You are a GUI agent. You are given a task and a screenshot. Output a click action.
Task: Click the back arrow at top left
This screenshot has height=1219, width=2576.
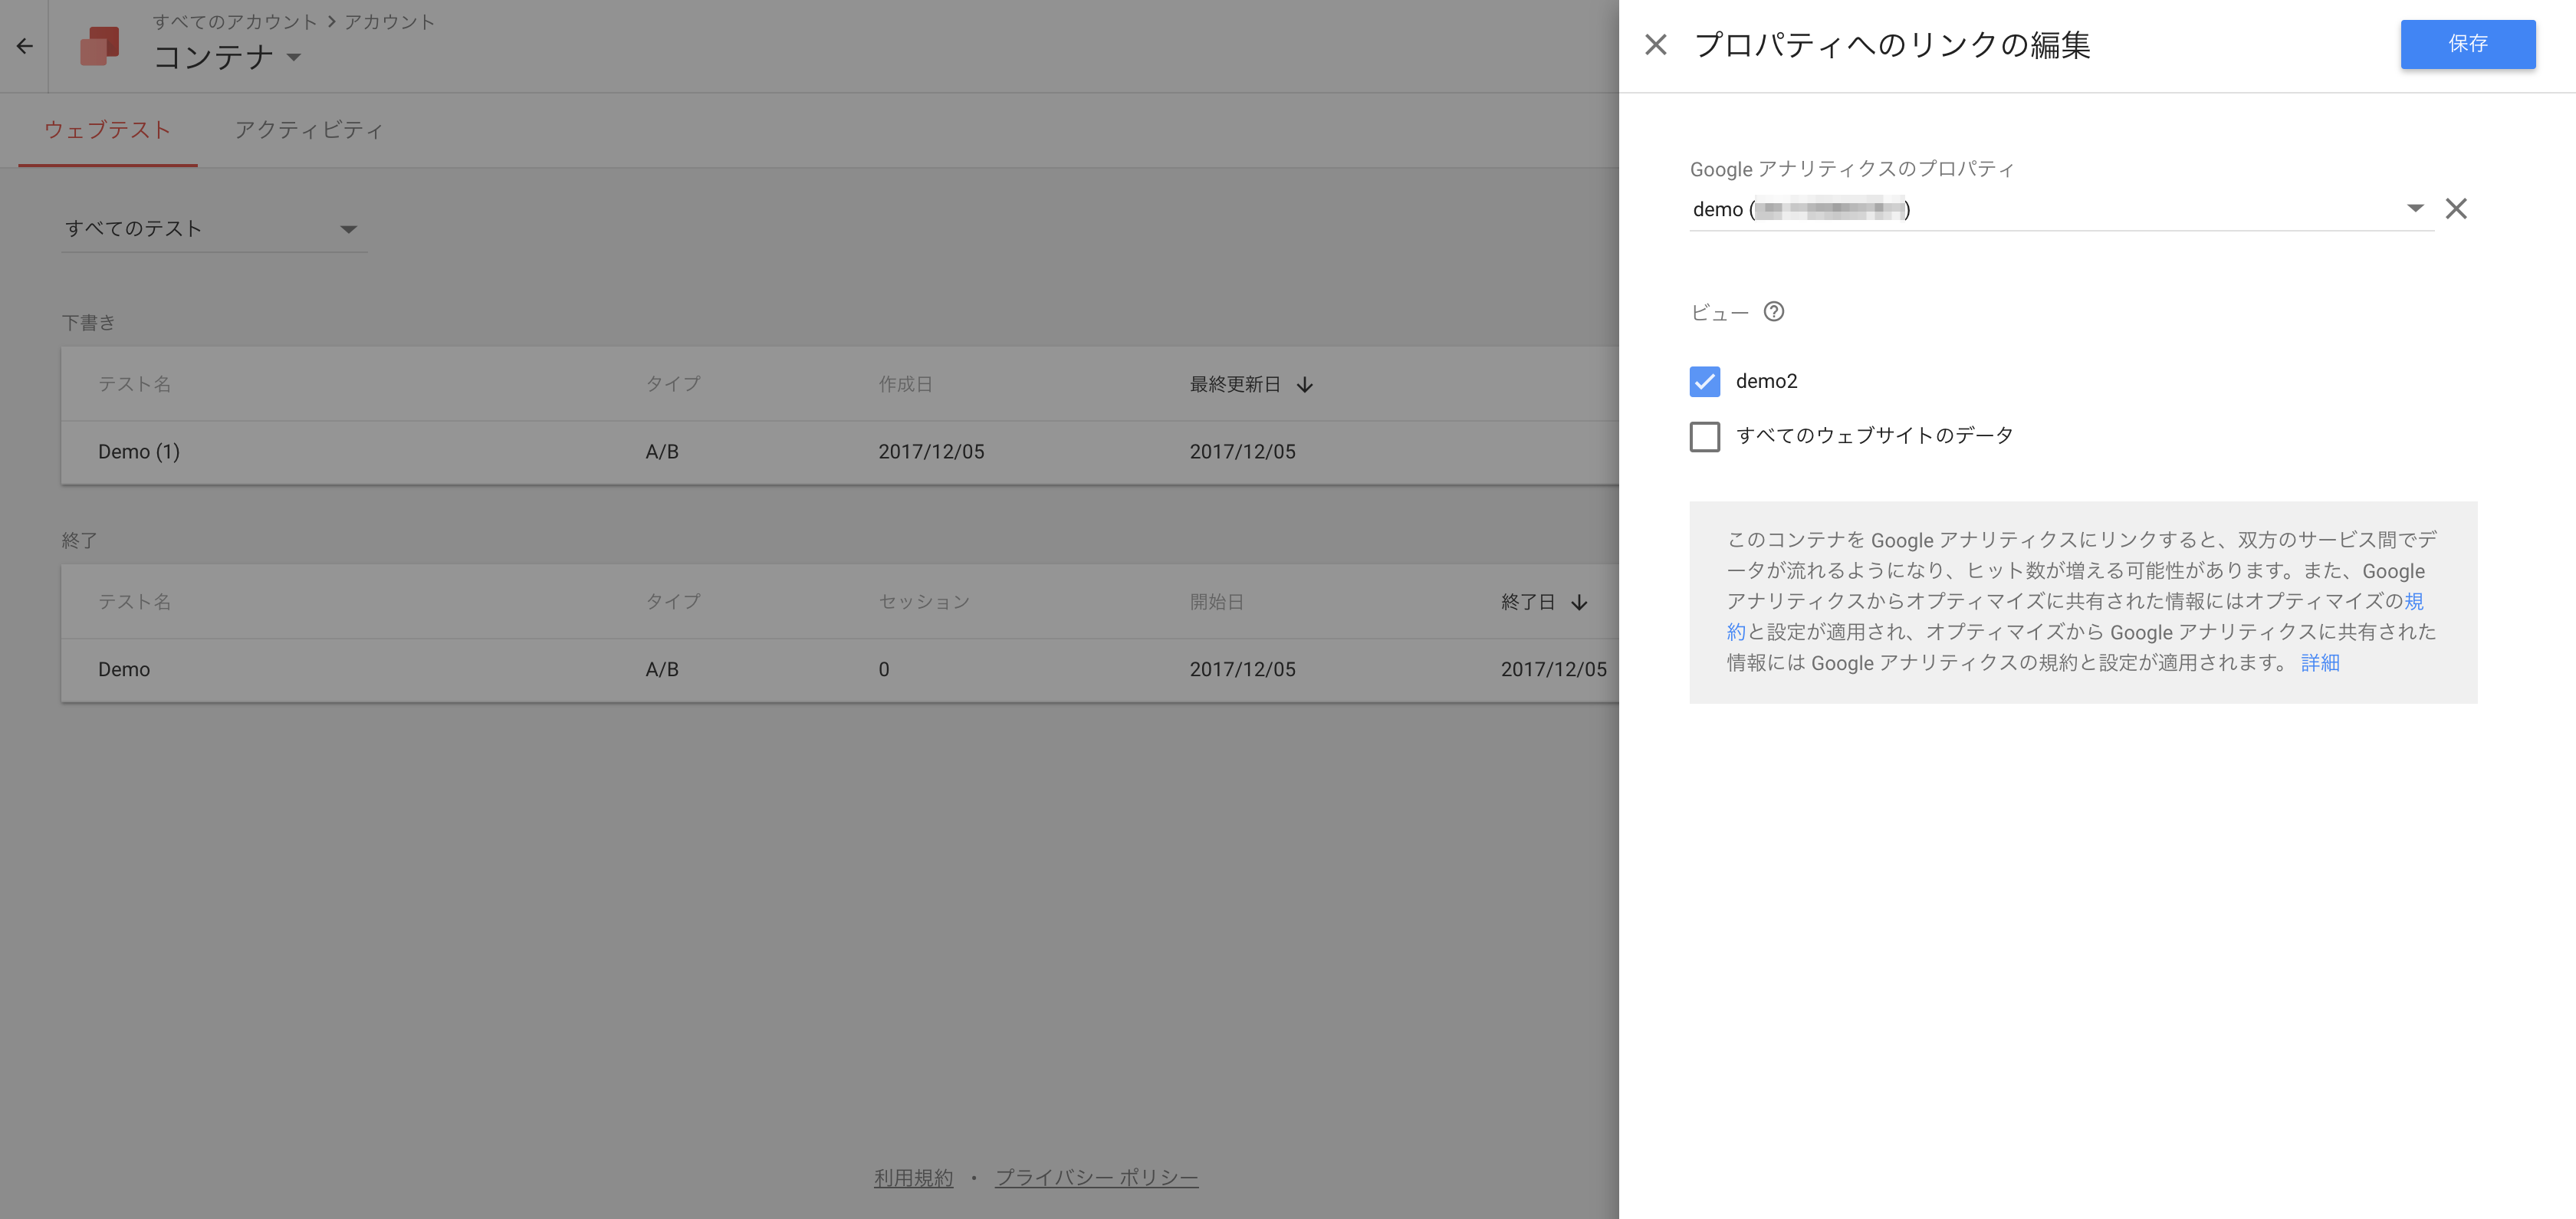[x=25, y=46]
